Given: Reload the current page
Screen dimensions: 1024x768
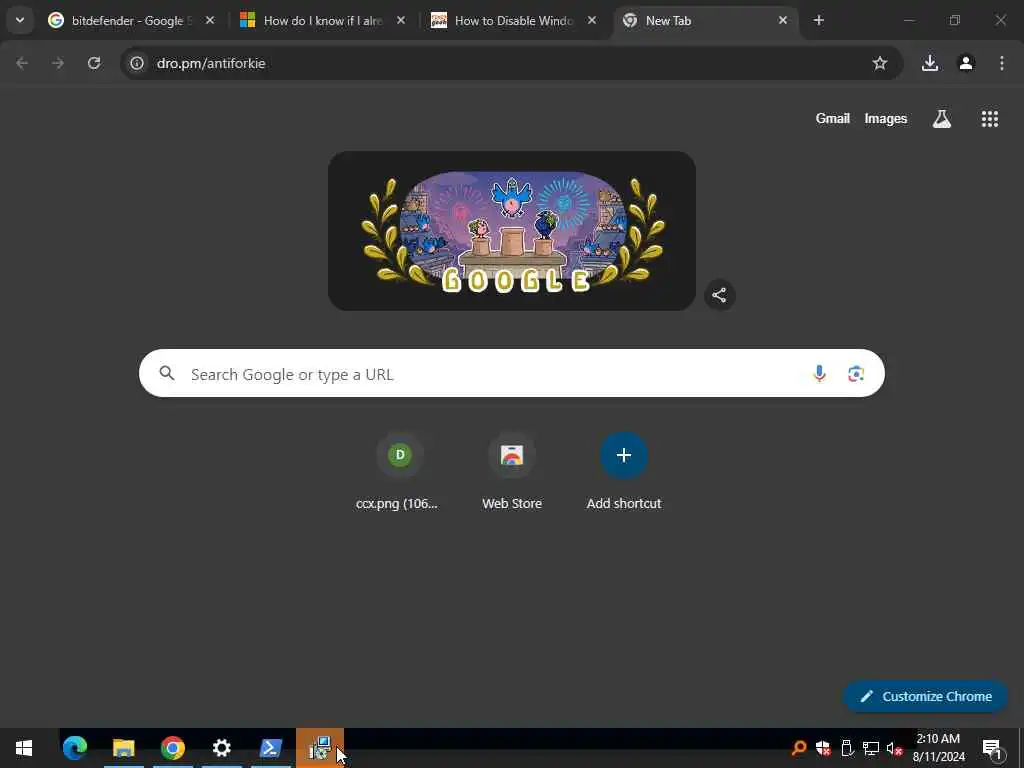Looking at the screenshot, I should [x=94, y=63].
